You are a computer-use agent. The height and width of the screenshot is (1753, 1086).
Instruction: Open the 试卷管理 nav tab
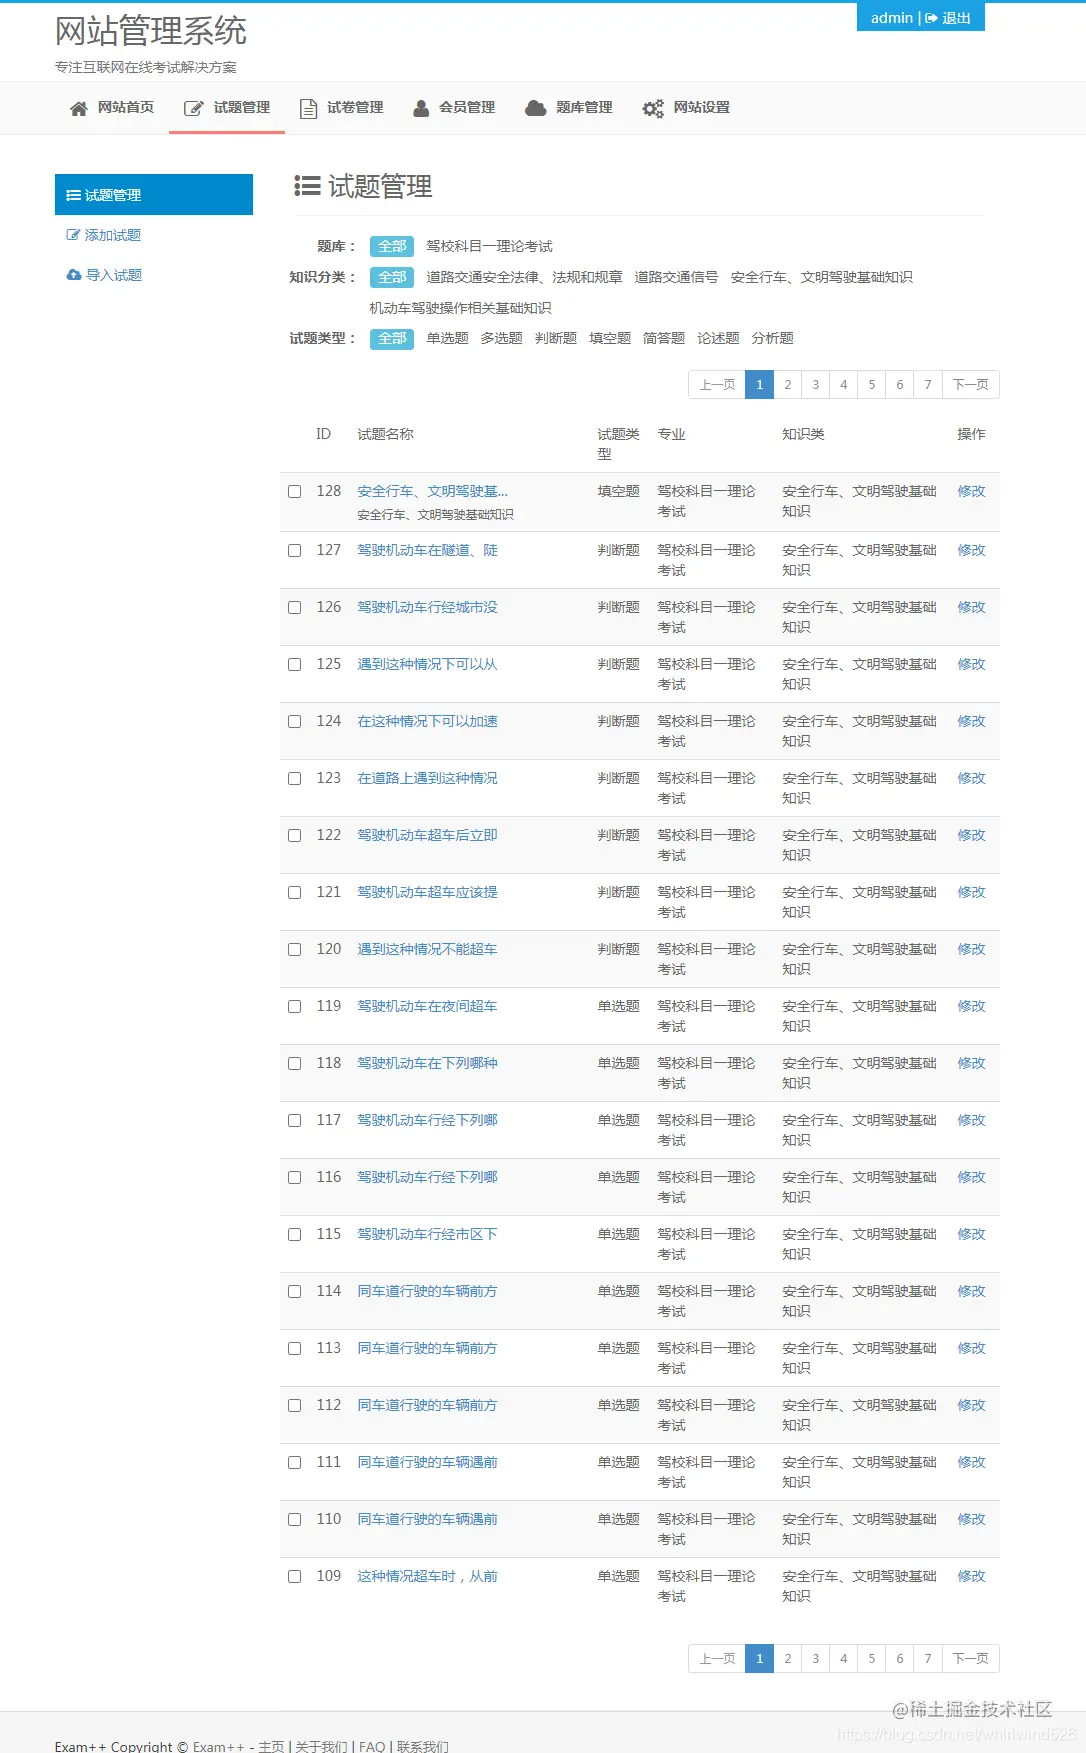[341, 108]
